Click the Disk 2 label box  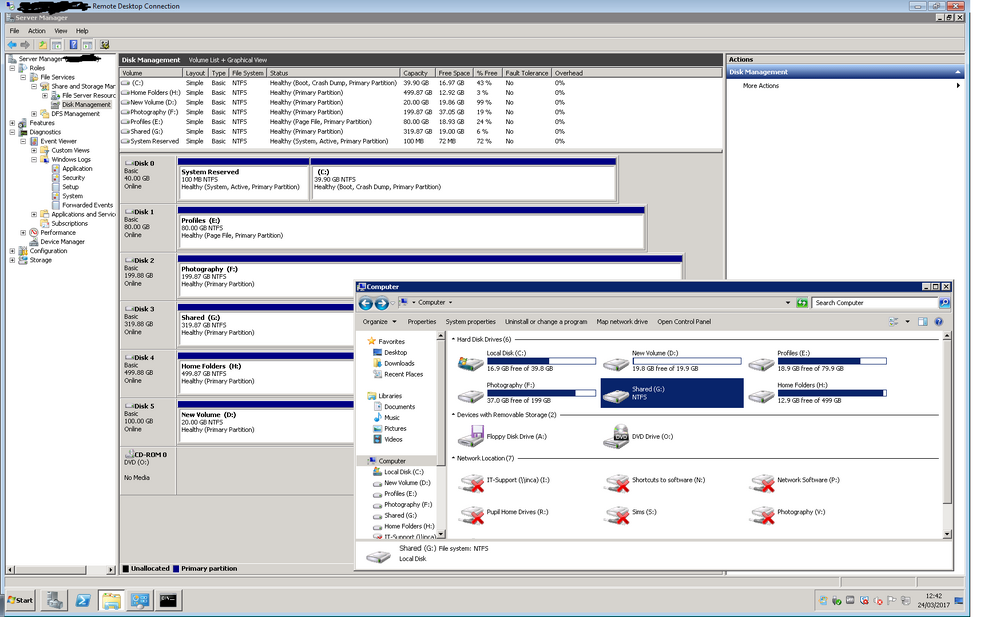pyautogui.click(x=148, y=277)
